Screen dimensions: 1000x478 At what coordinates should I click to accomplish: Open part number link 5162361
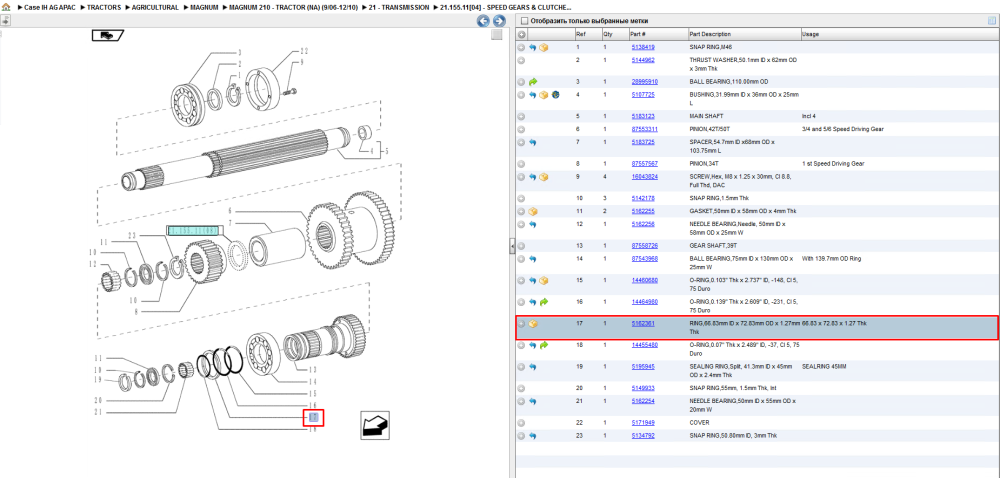point(643,324)
